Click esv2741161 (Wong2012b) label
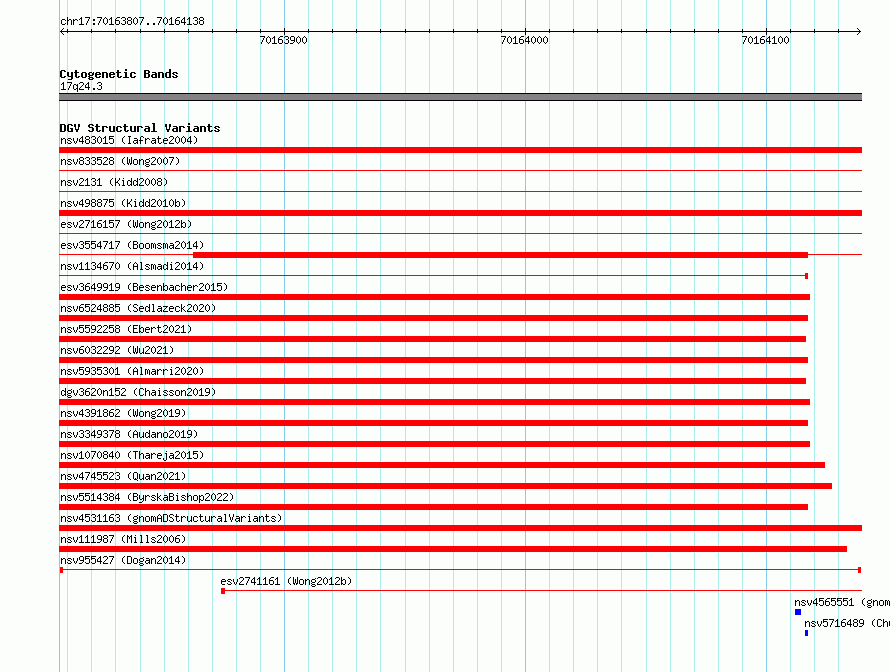This screenshot has width=890, height=672. coord(286,581)
